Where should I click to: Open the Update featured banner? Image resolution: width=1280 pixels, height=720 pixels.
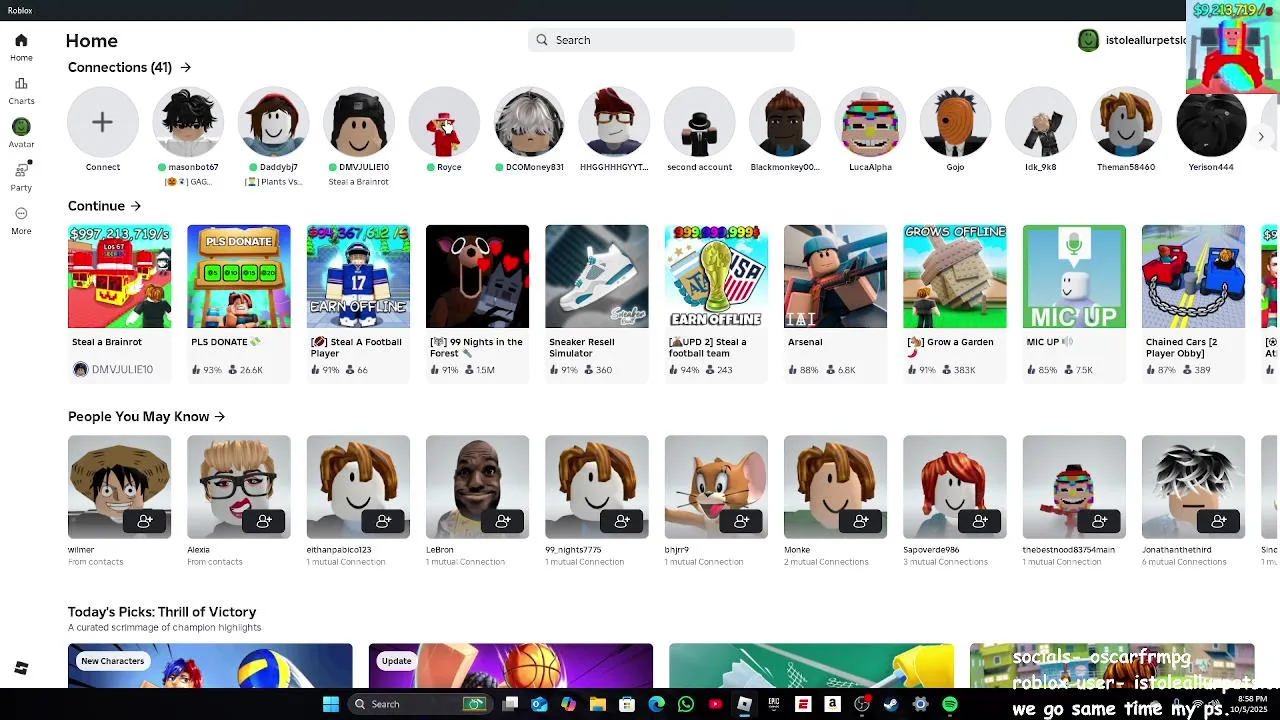[x=511, y=666]
